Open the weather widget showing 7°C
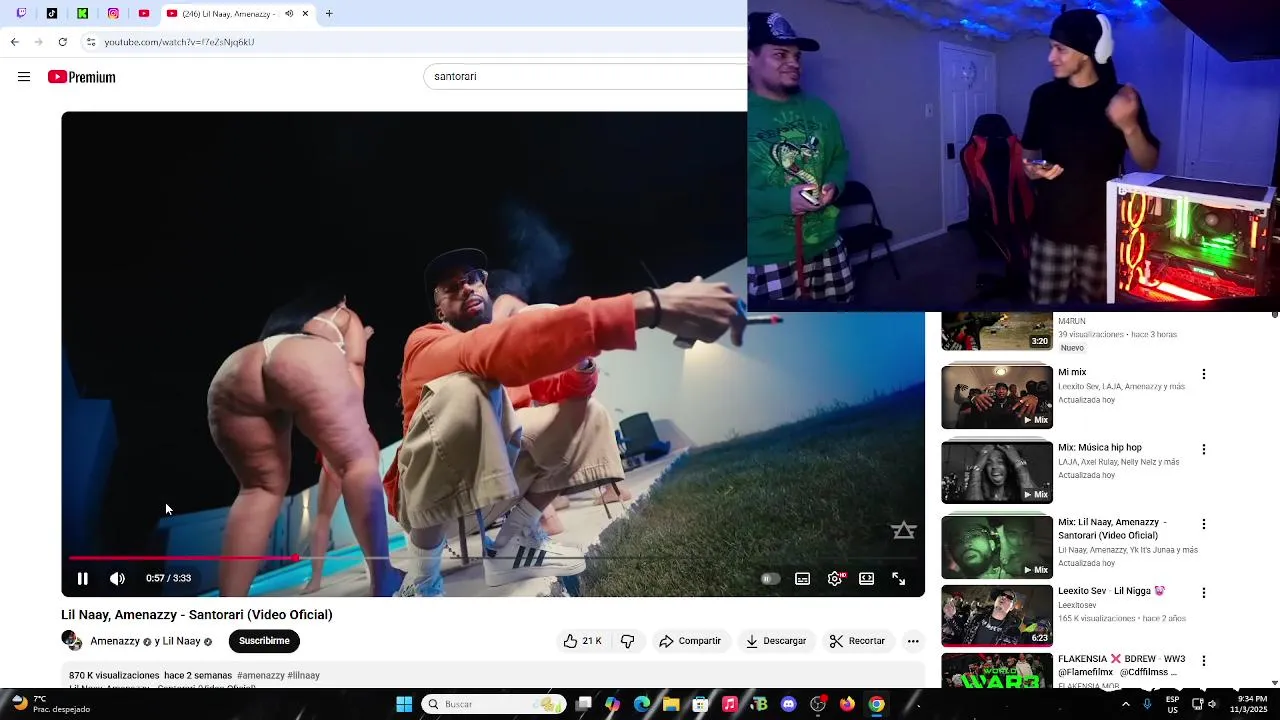1280x720 pixels. point(50,704)
